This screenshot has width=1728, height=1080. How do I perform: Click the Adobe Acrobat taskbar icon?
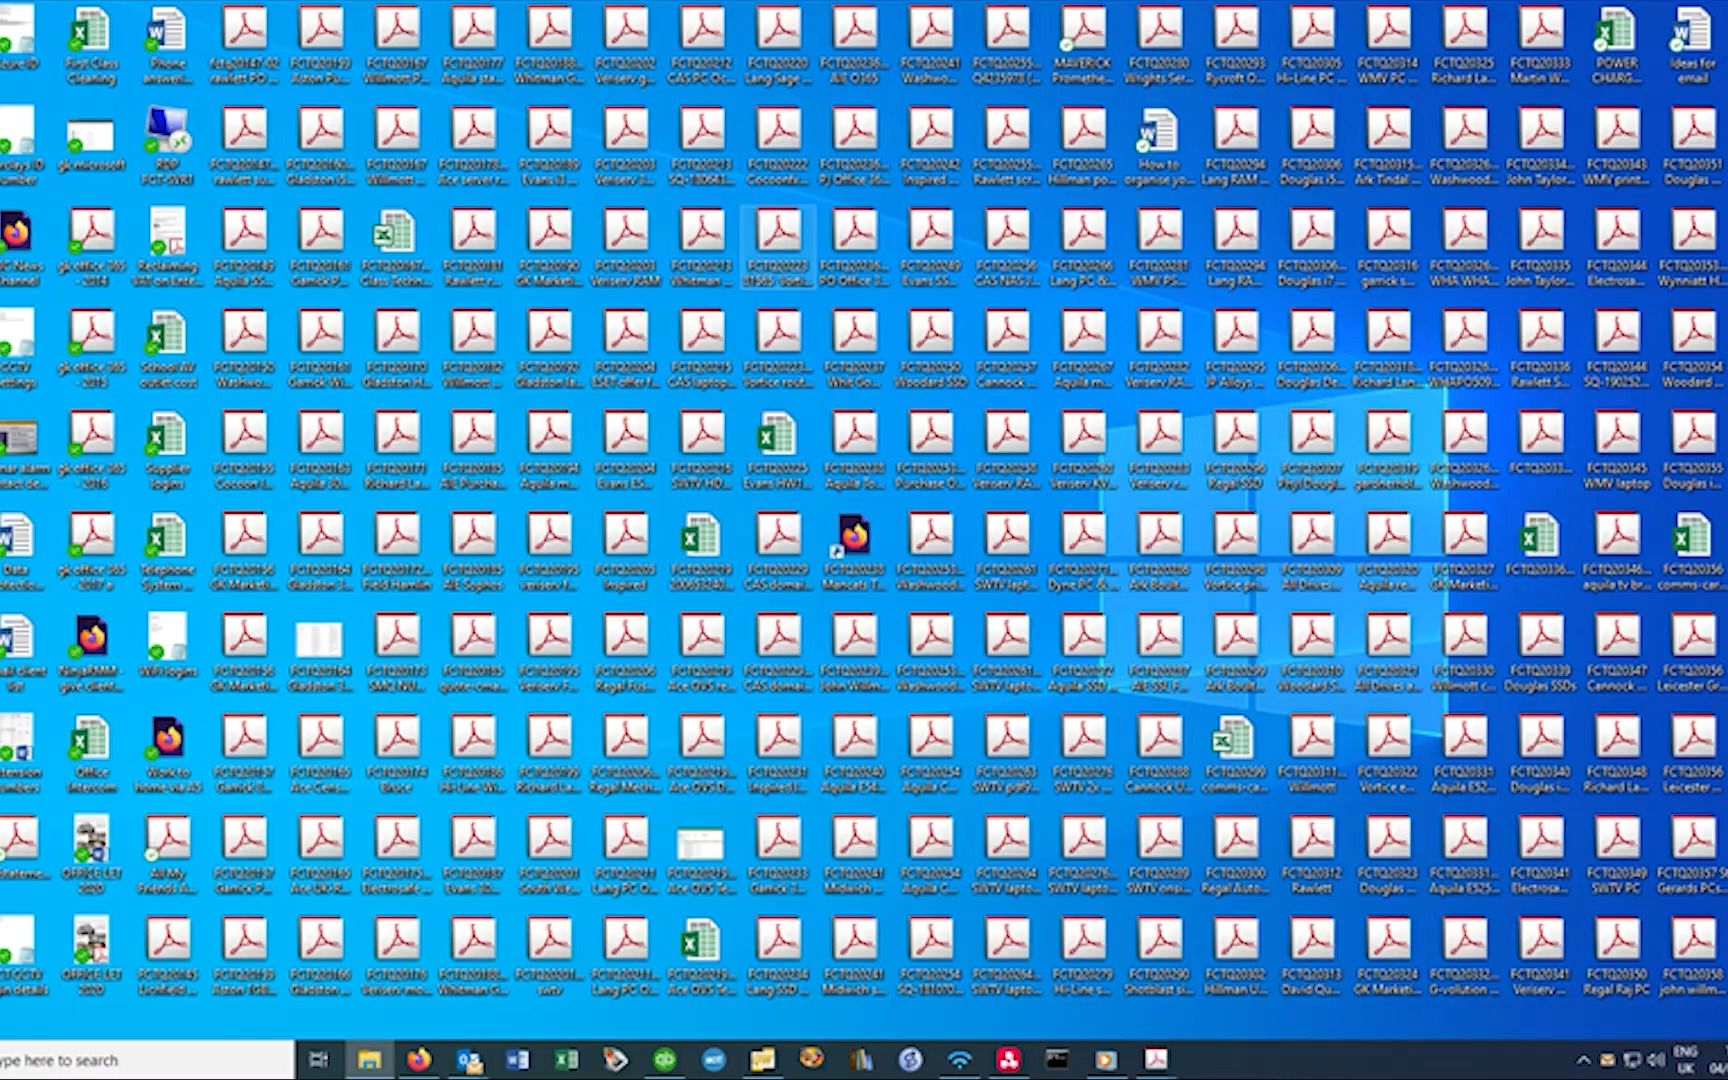click(1156, 1060)
